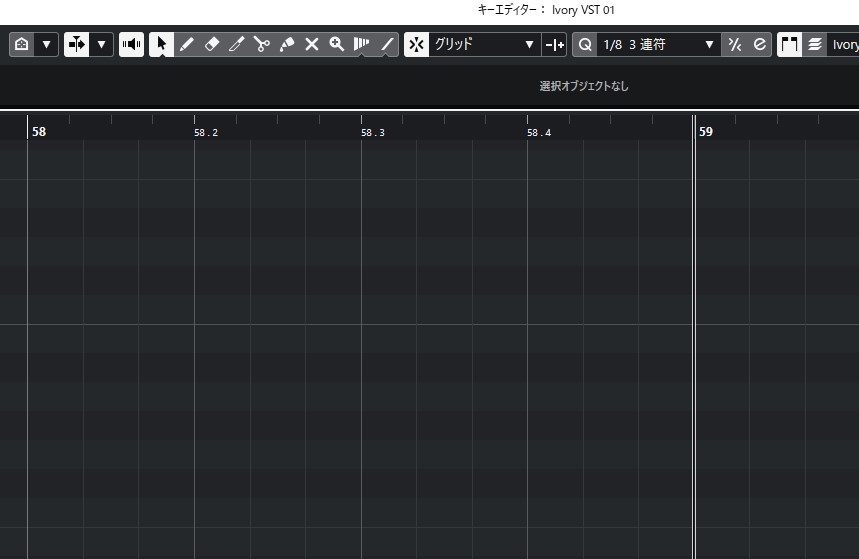Select the Line tool
Screen dimensions: 859x559
tap(387, 45)
